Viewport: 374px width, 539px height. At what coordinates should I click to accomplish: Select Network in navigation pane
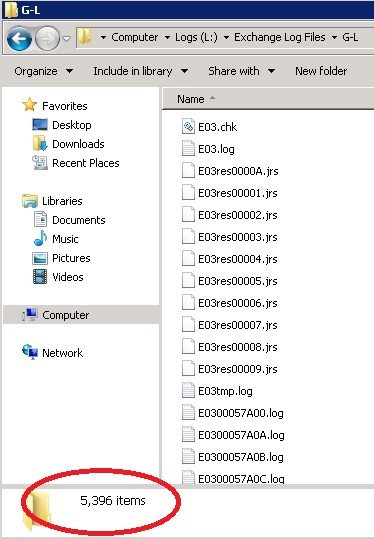63,353
